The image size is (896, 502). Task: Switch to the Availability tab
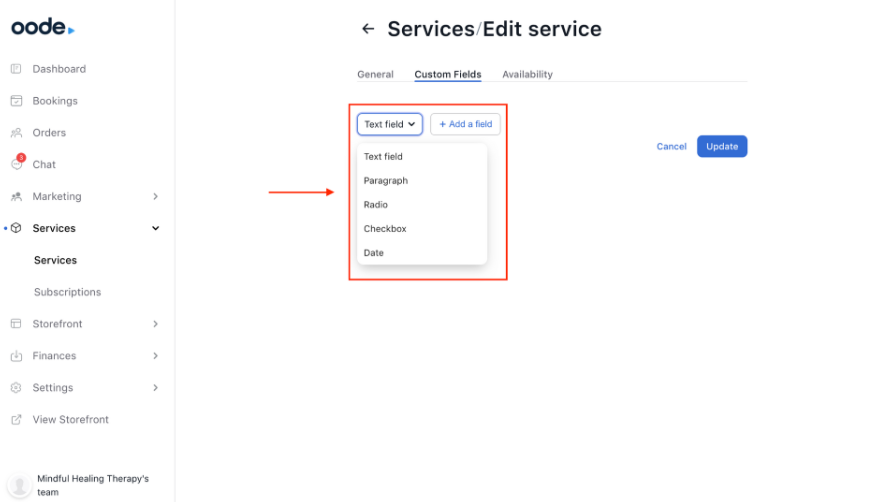click(x=527, y=75)
